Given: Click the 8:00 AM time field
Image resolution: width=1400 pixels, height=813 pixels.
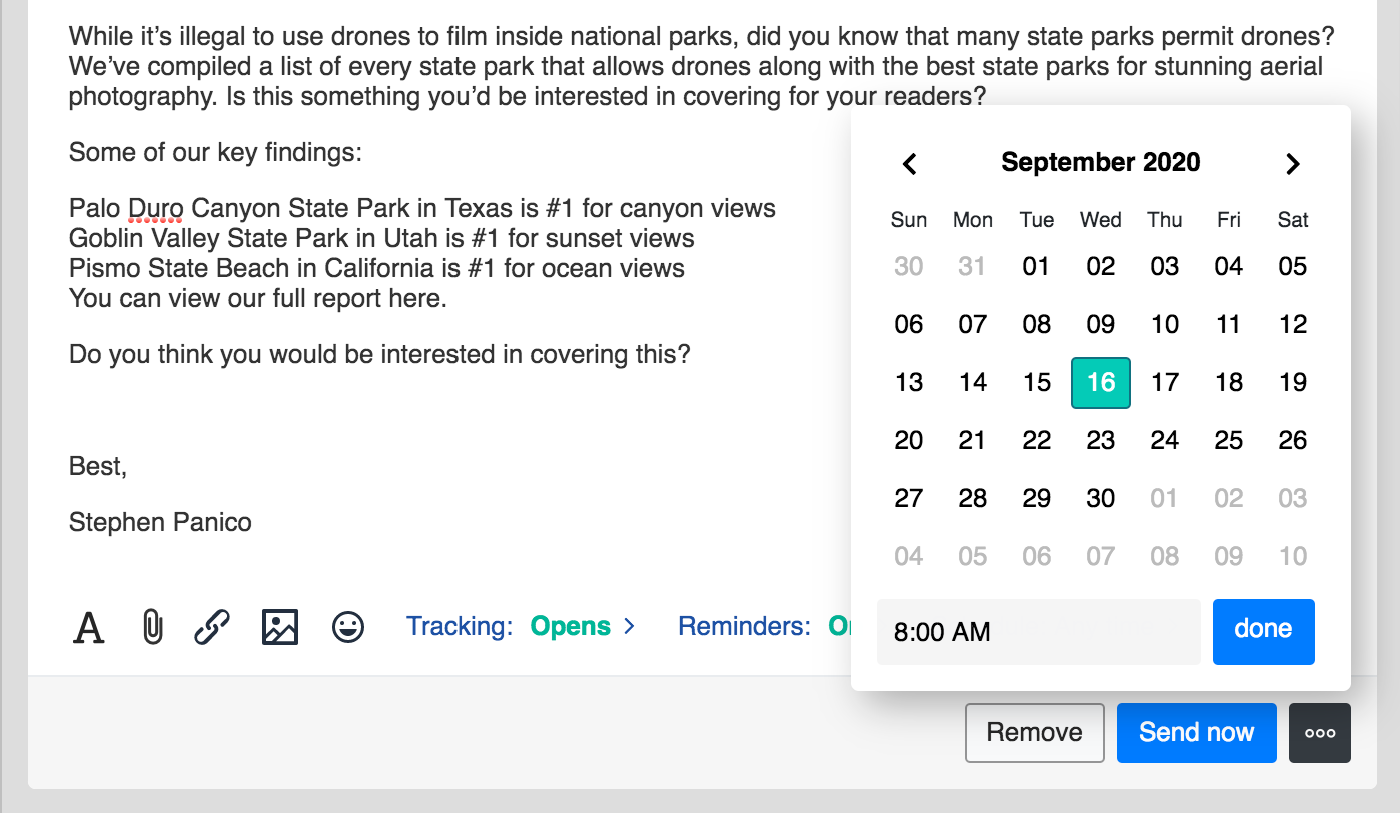Looking at the screenshot, I should 1038,632.
